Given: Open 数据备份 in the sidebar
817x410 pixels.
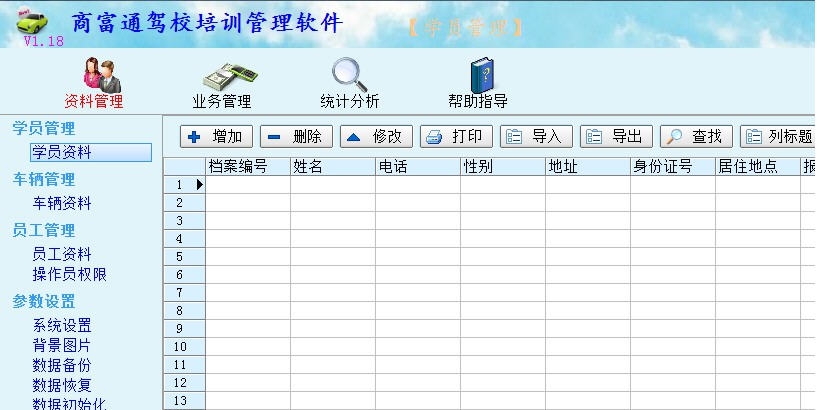Looking at the screenshot, I should tap(61, 365).
